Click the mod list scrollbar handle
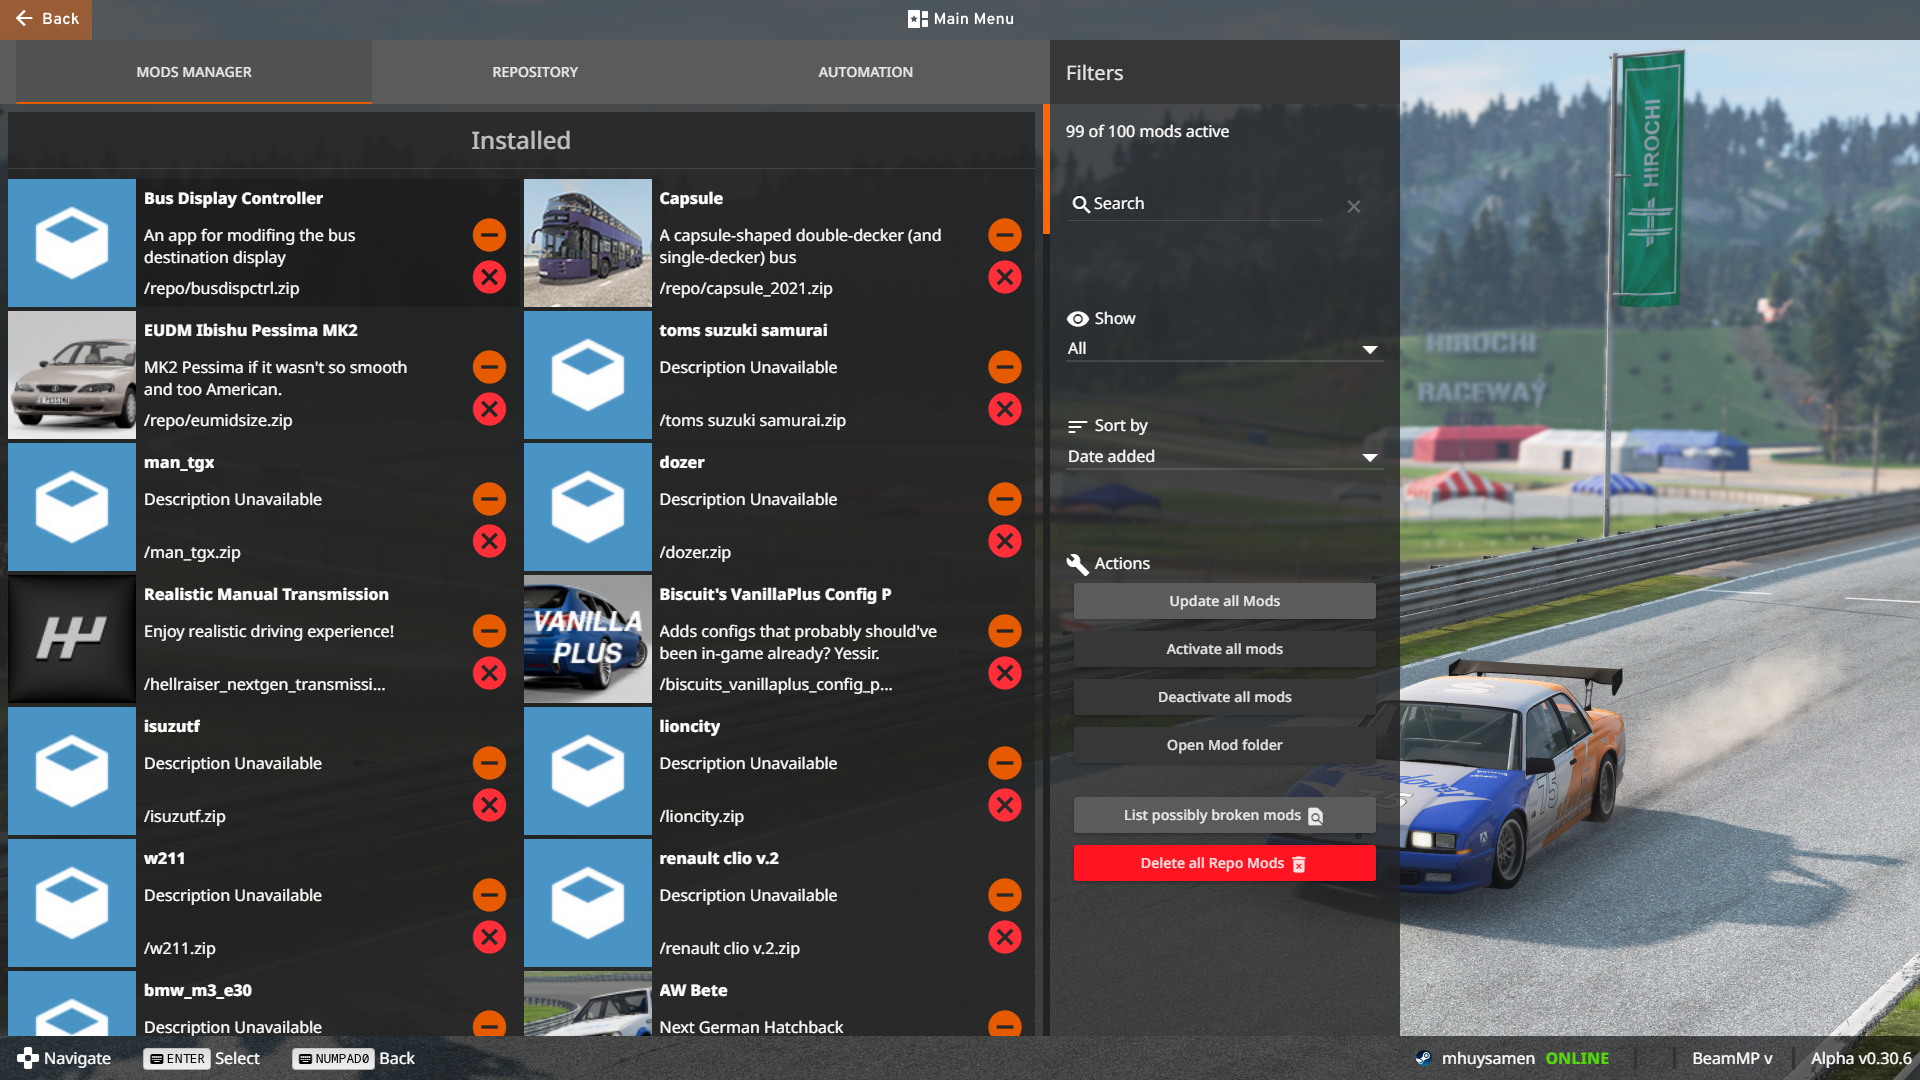 tap(1046, 169)
